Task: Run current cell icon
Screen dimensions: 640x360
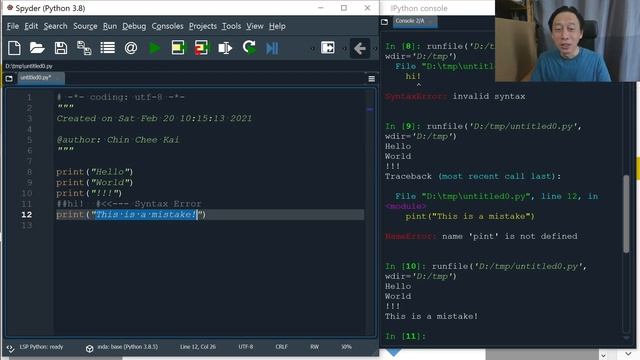Action: (178, 48)
